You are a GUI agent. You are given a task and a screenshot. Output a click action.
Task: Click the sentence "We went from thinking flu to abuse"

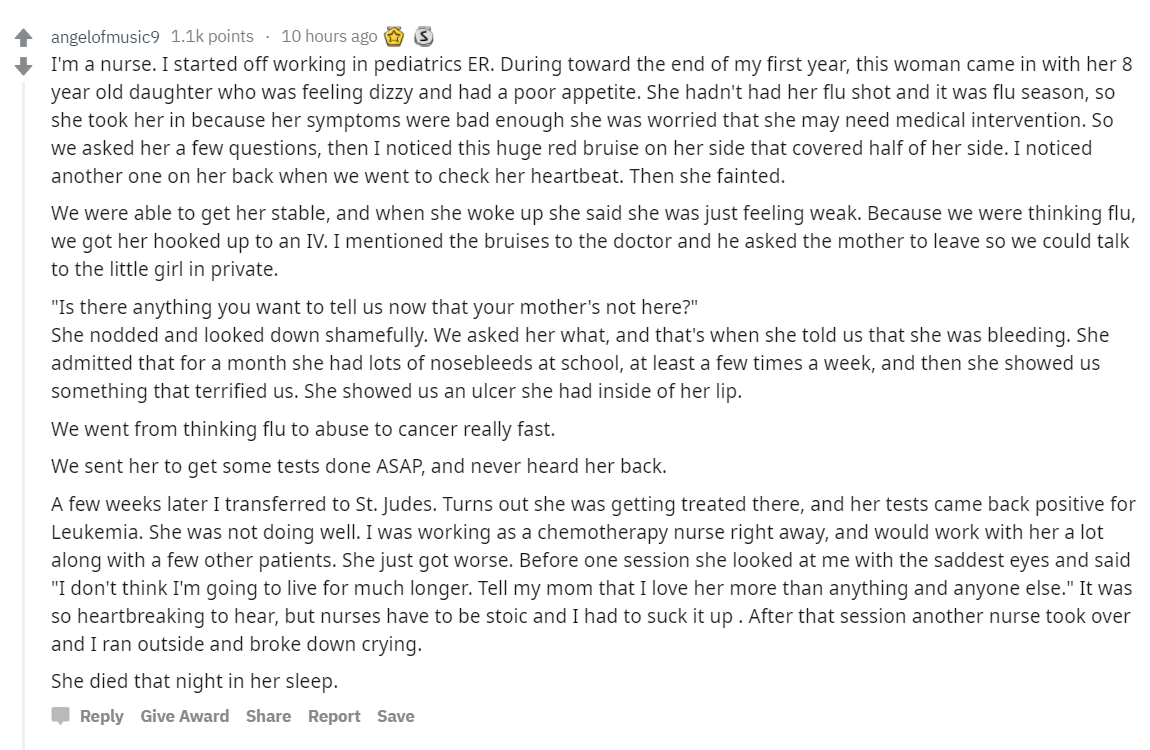303,429
